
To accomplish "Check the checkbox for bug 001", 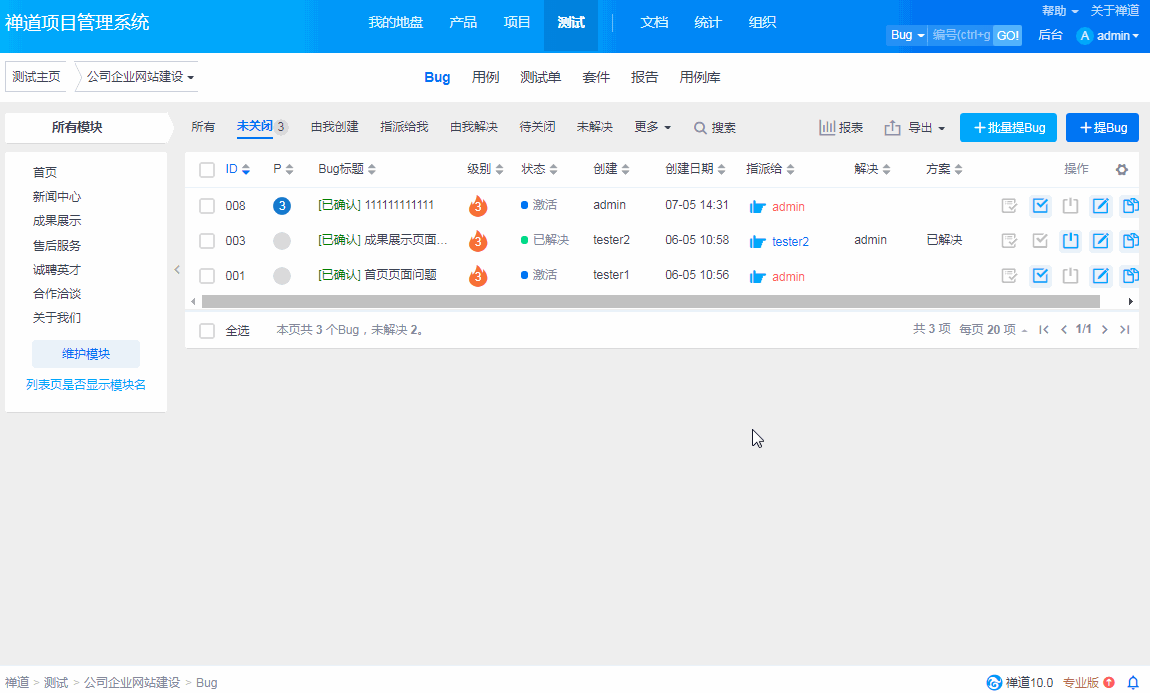I will (207, 276).
